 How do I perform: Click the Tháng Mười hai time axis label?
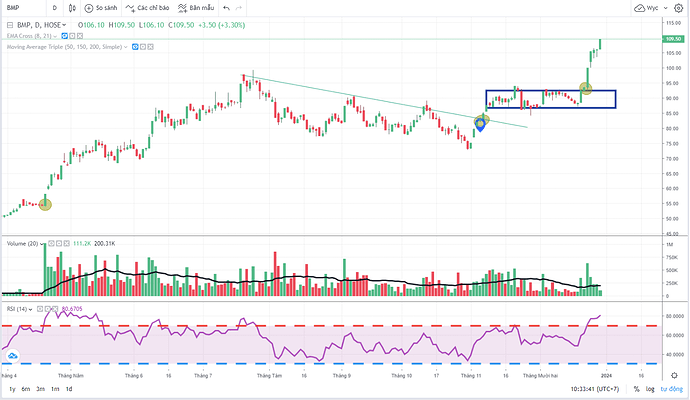tap(540, 376)
